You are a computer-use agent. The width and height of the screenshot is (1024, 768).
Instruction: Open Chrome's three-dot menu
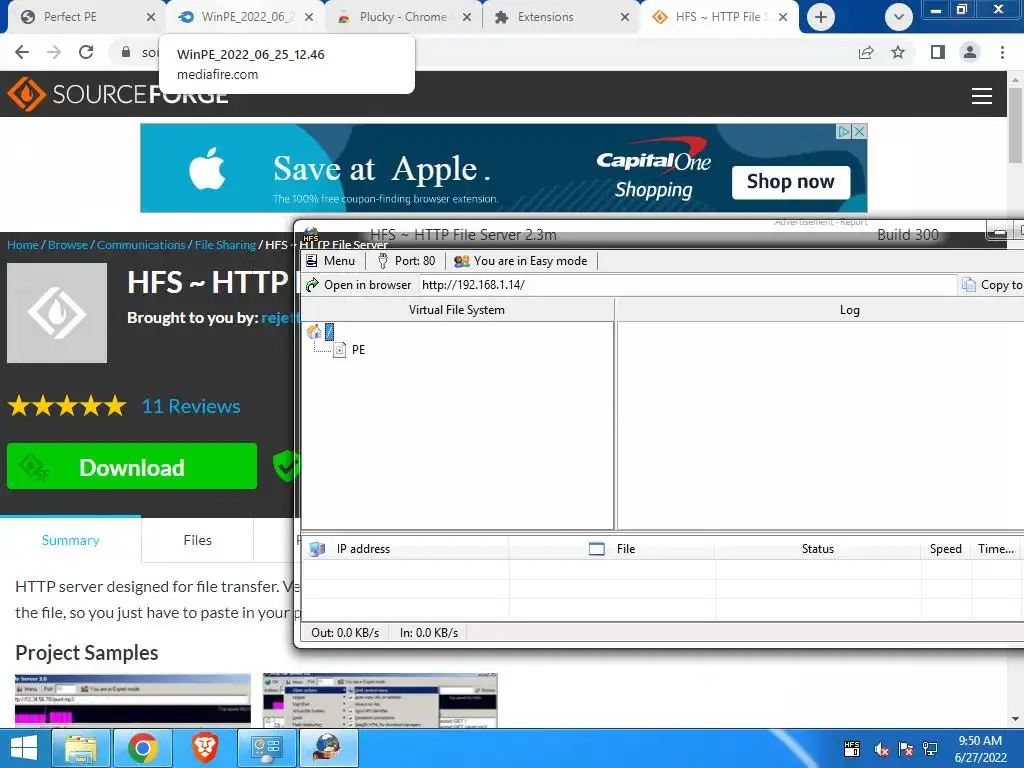tap(1002, 52)
